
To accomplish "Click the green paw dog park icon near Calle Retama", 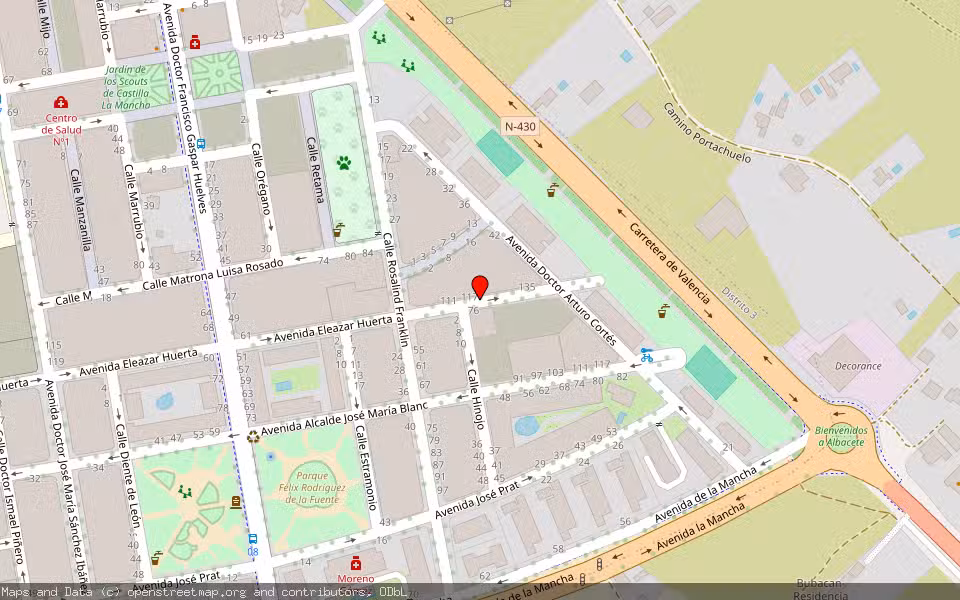I will click(x=344, y=163).
